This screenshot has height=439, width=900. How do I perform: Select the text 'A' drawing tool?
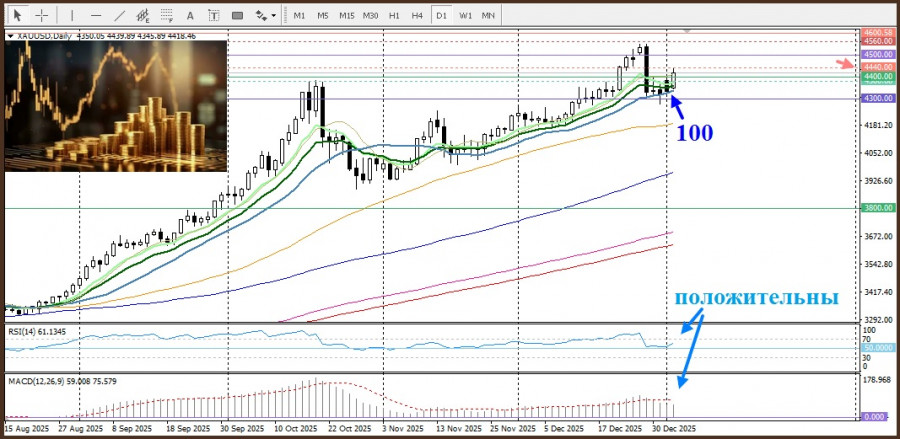[191, 15]
